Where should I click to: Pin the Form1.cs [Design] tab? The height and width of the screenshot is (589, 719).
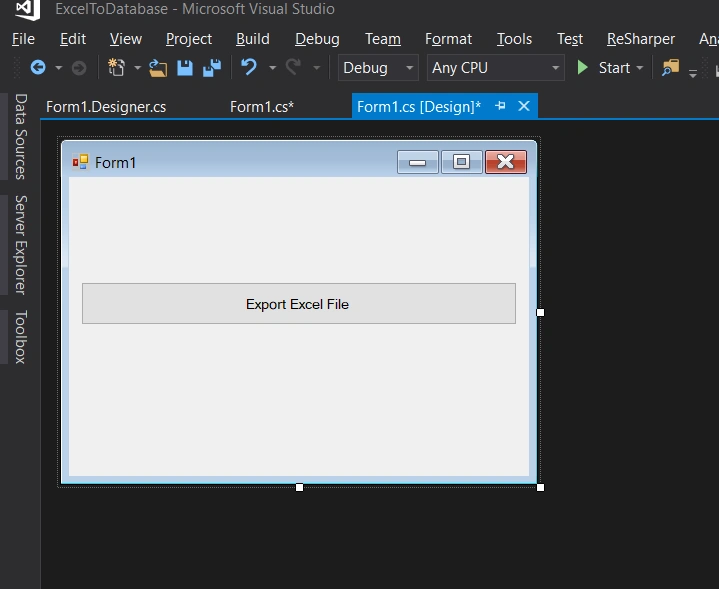500,106
